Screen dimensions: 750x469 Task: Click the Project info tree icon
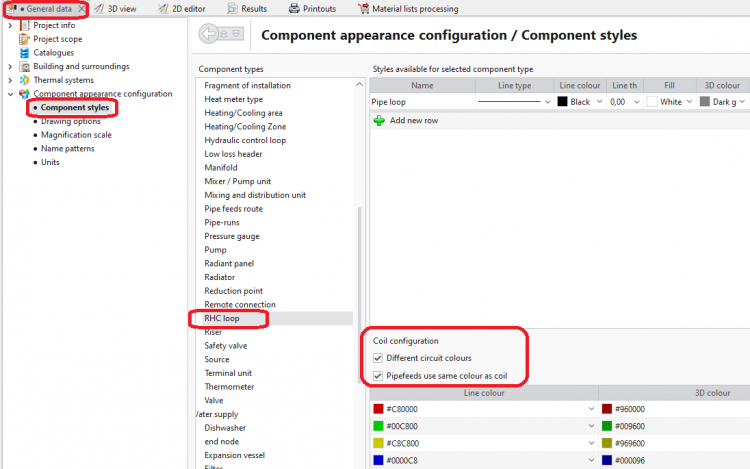[26, 25]
